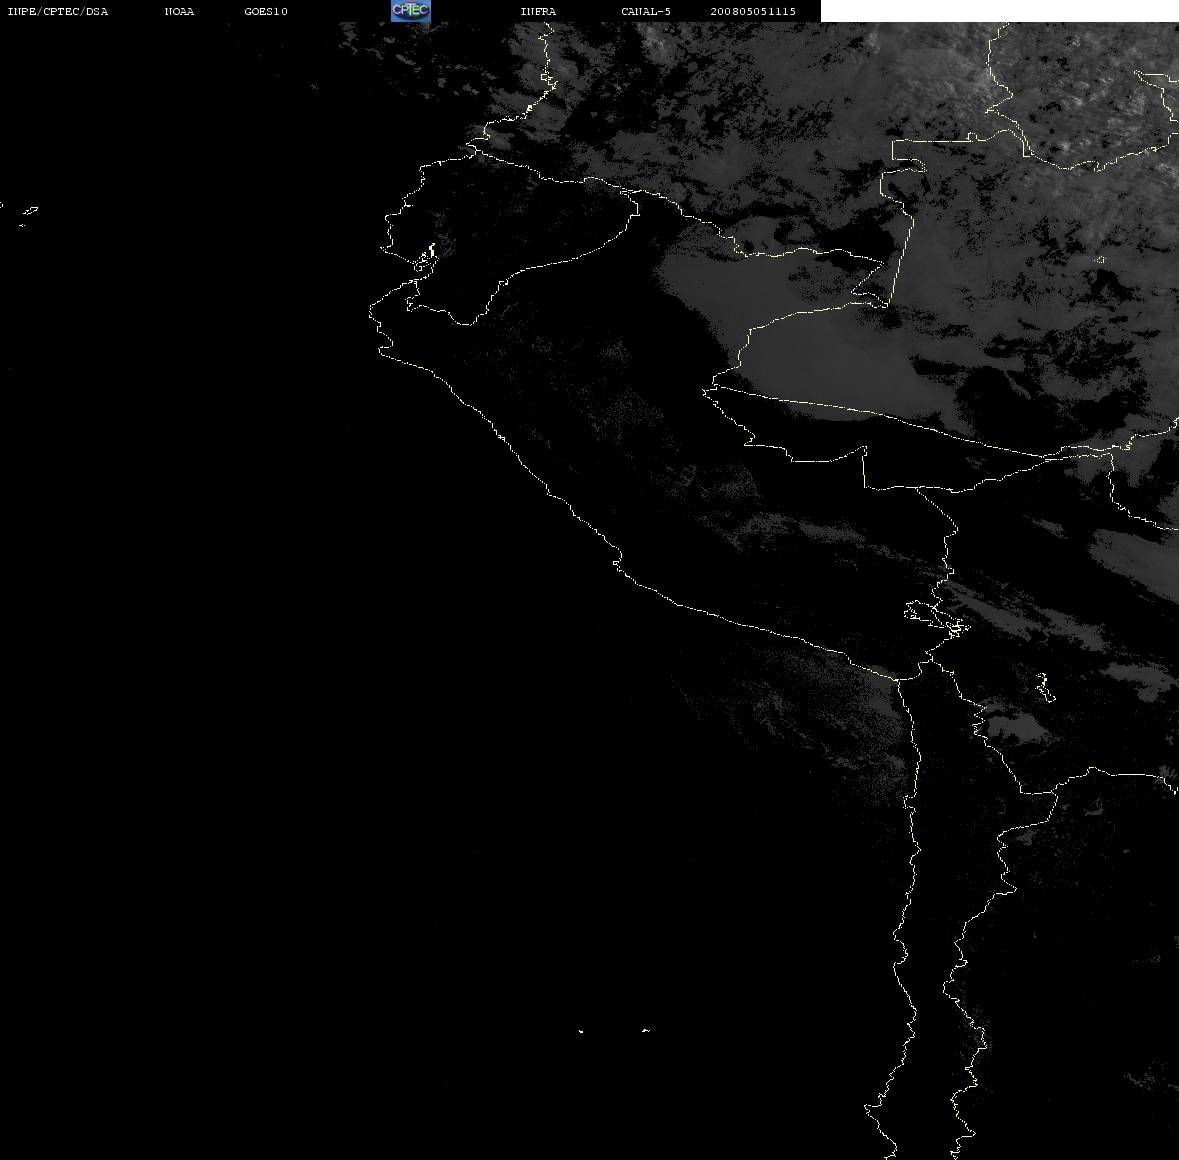Select the small Lake Poopó outline
This screenshot has height=1160, width=1179.
coord(1044,687)
